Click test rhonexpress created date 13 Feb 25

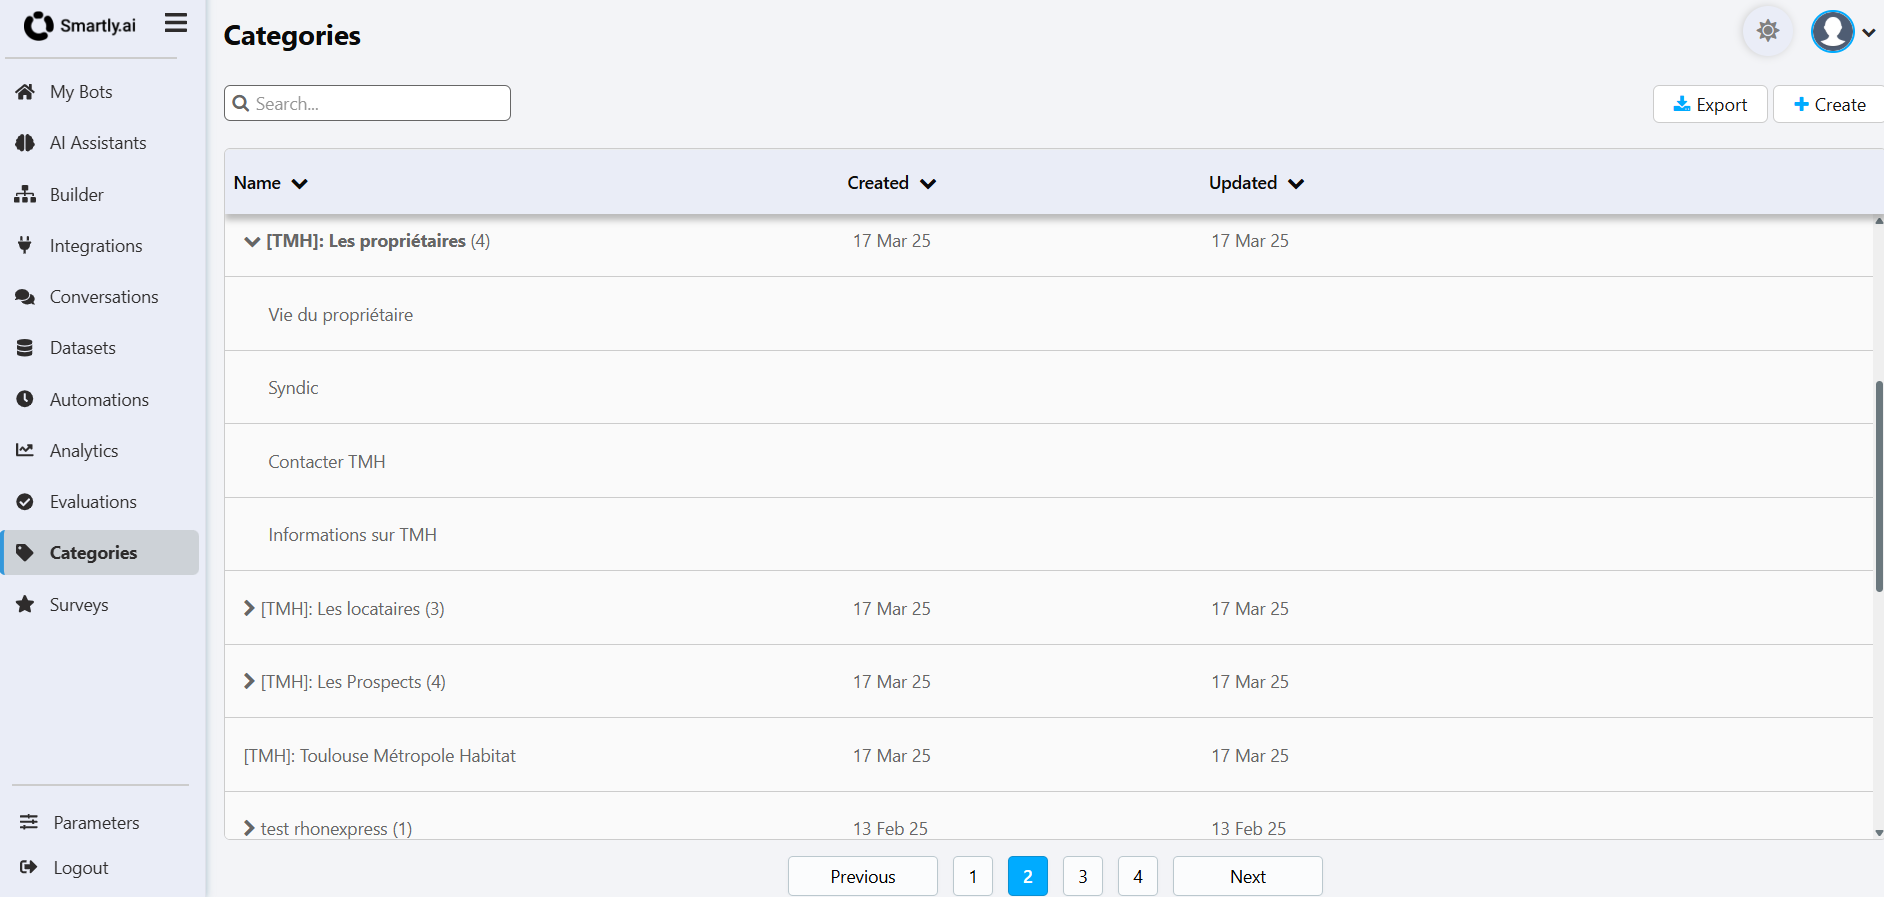890,828
